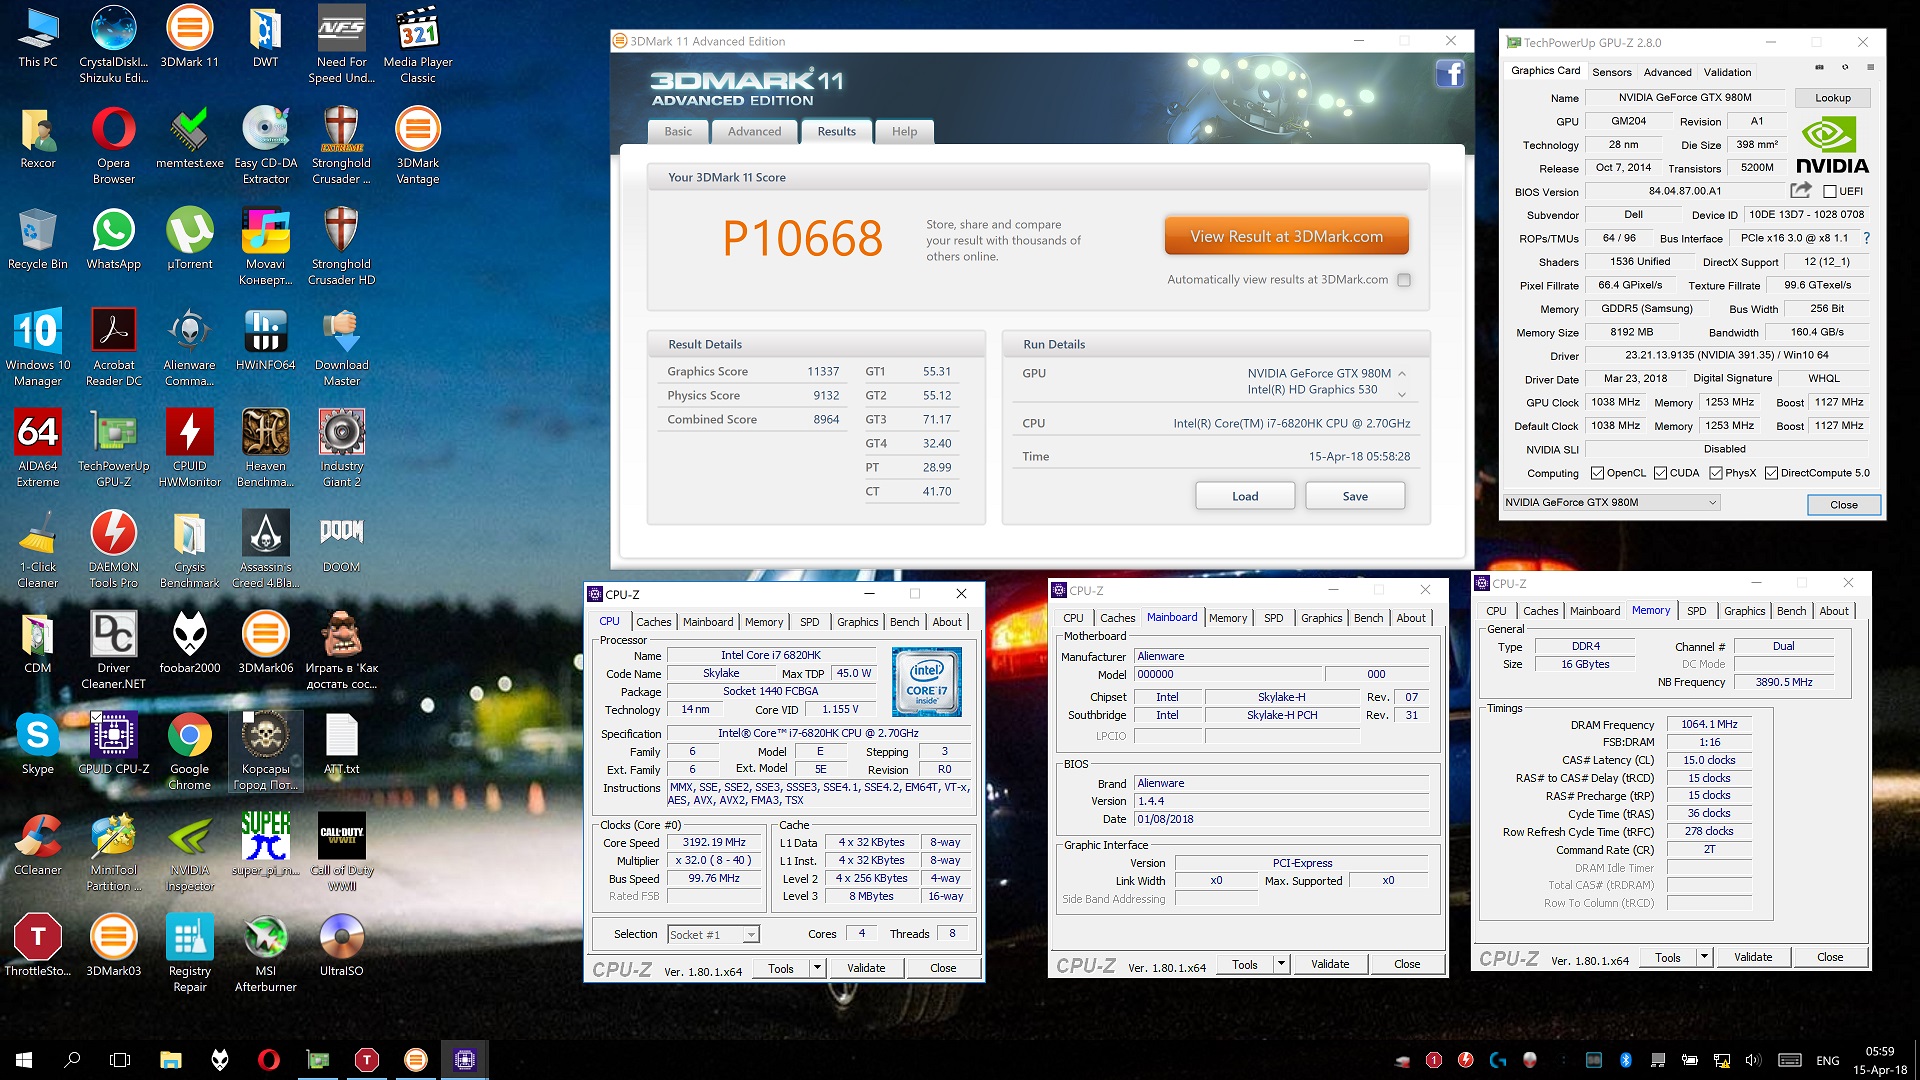This screenshot has height=1080, width=1920.
Task: Click View Result at 3DMark.com button
Action: 1286,237
